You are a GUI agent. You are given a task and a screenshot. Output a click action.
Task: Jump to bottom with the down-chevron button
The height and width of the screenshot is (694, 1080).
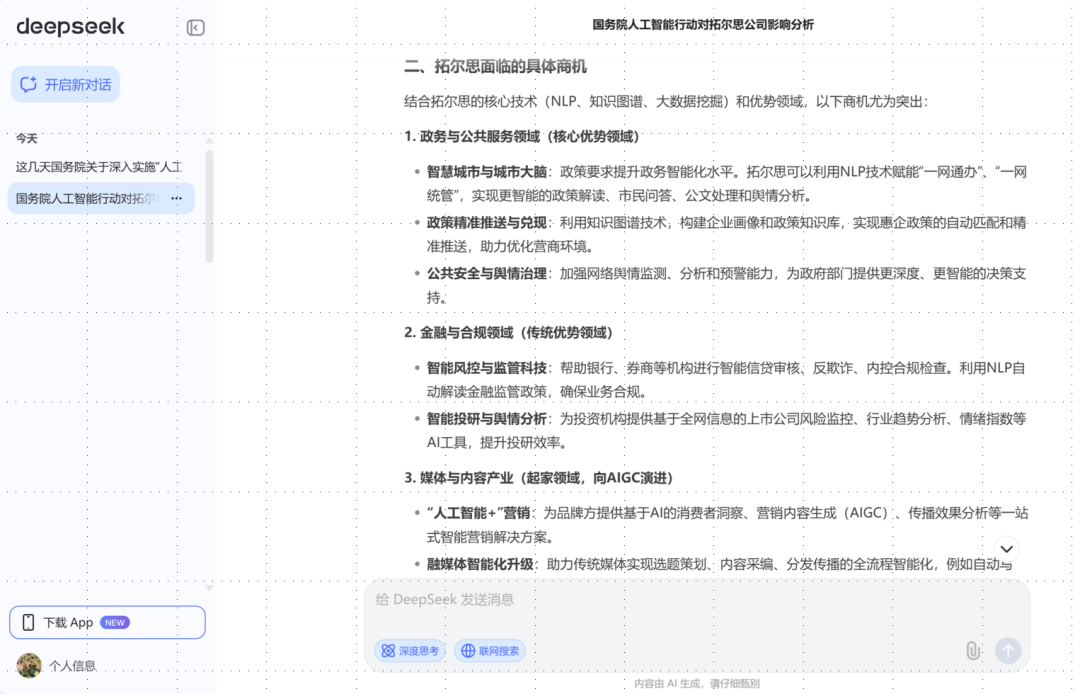pos(1006,549)
